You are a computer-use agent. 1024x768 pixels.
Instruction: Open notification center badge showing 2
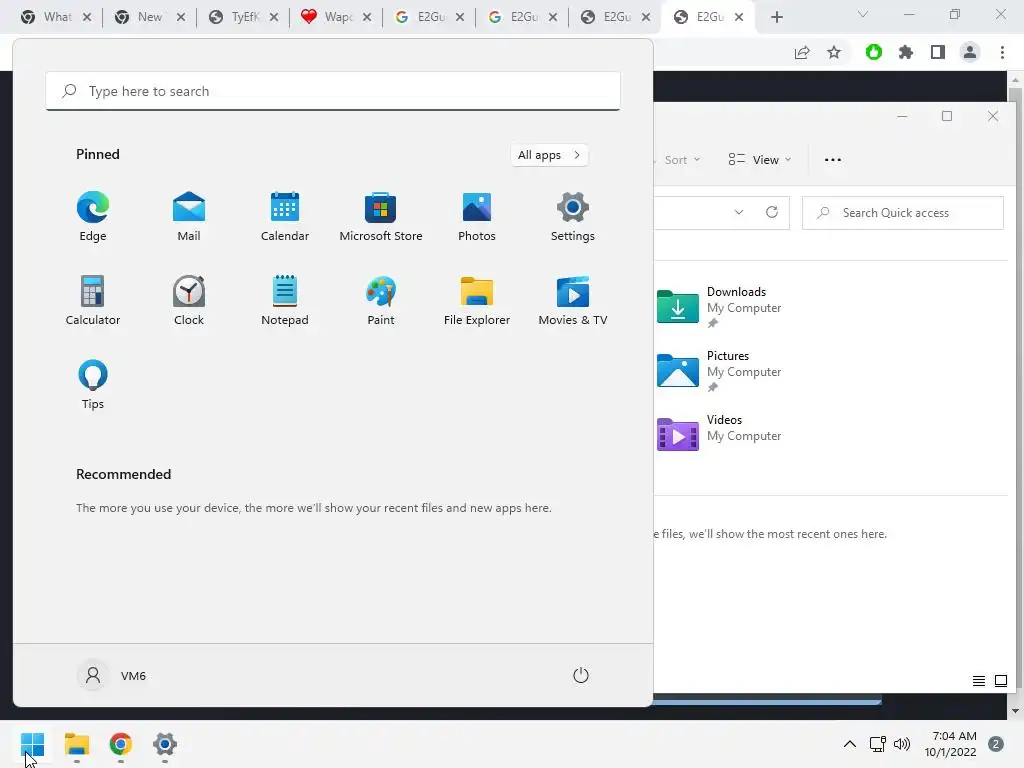click(x=996, y=744)
